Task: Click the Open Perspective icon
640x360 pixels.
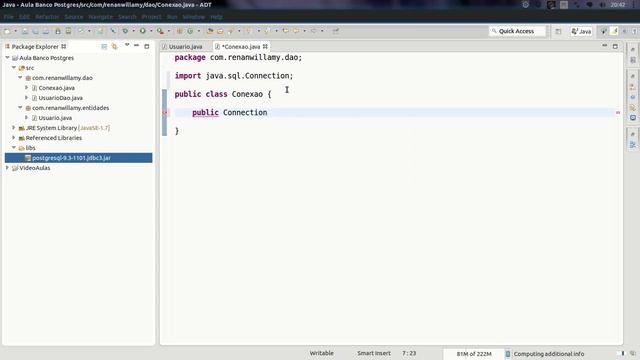Action: click(558, 31)
